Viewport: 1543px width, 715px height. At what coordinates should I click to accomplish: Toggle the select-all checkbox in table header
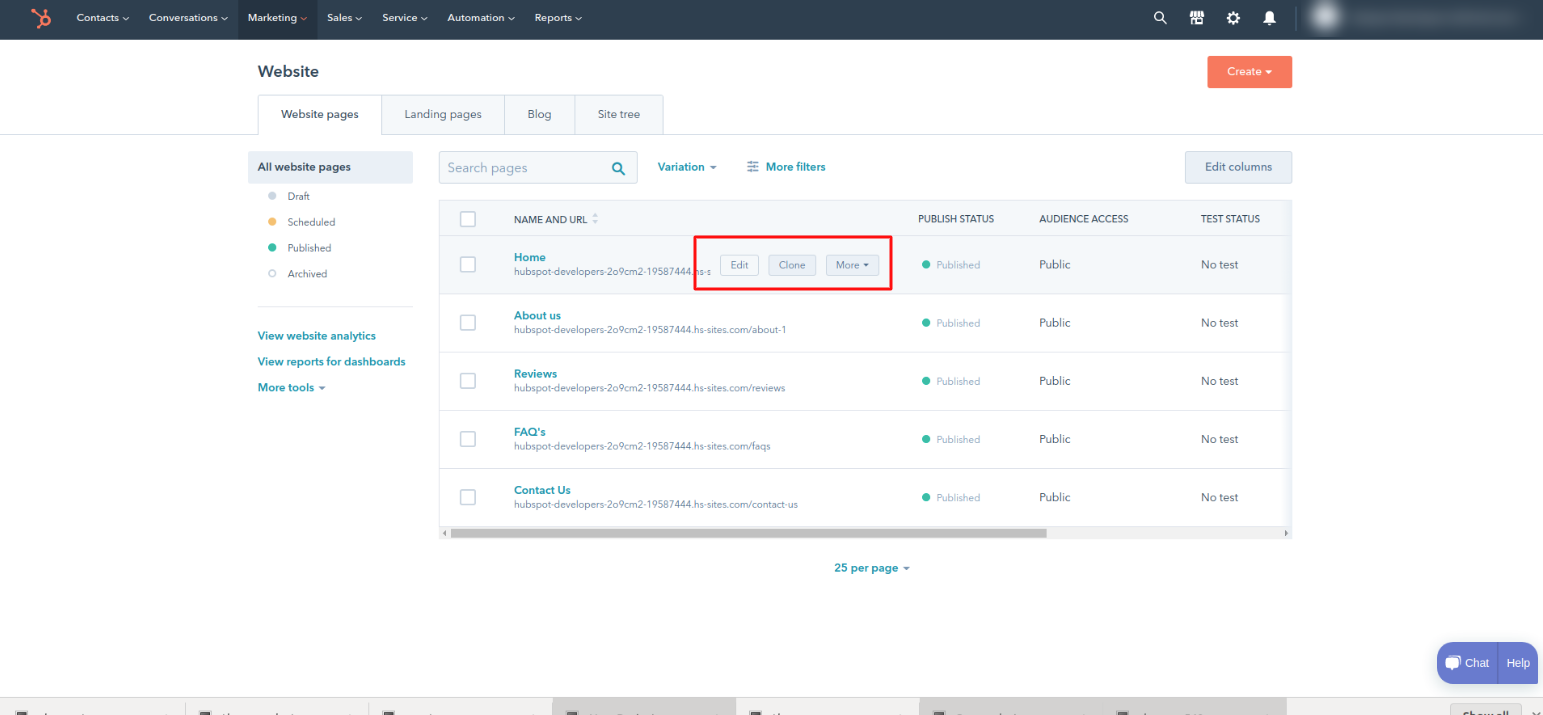[468, 219]
